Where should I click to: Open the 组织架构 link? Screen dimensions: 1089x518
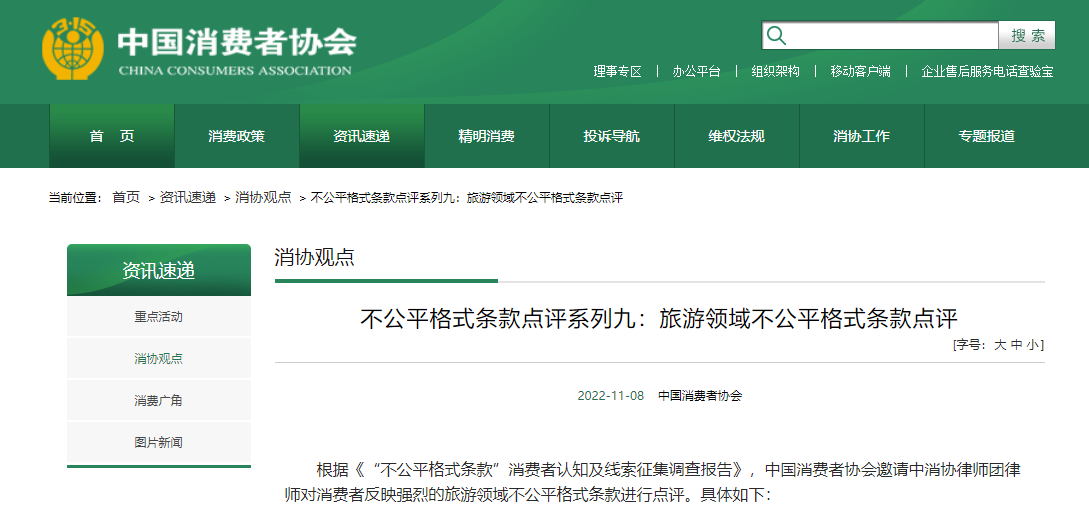tap(775, 72)
